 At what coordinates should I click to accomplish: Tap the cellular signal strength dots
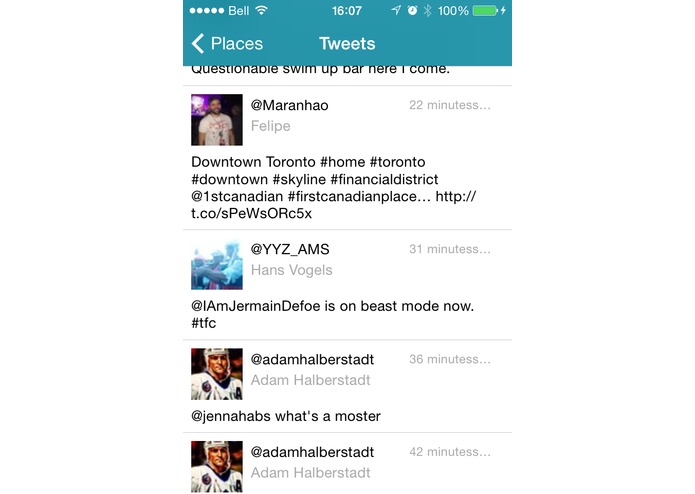click(x=207, y=11)
